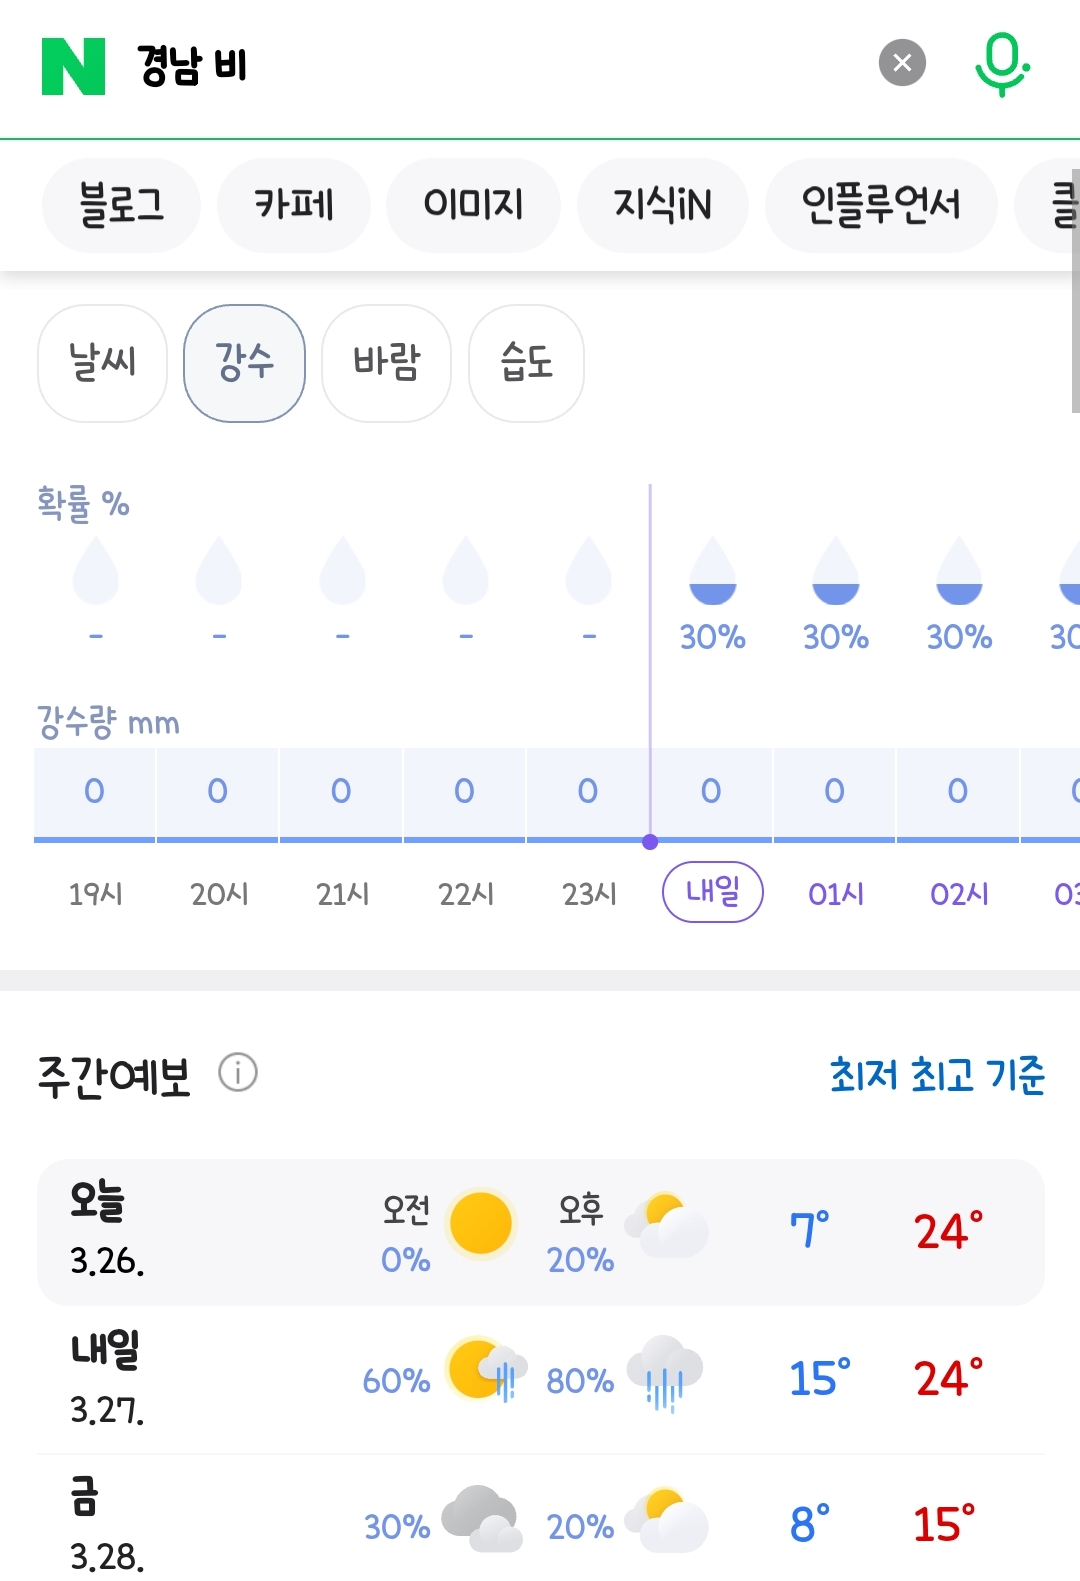Open the 지식iN tab
Image resolution: width=1080 pixels, height=1581 pixels.
pos(662,204)
